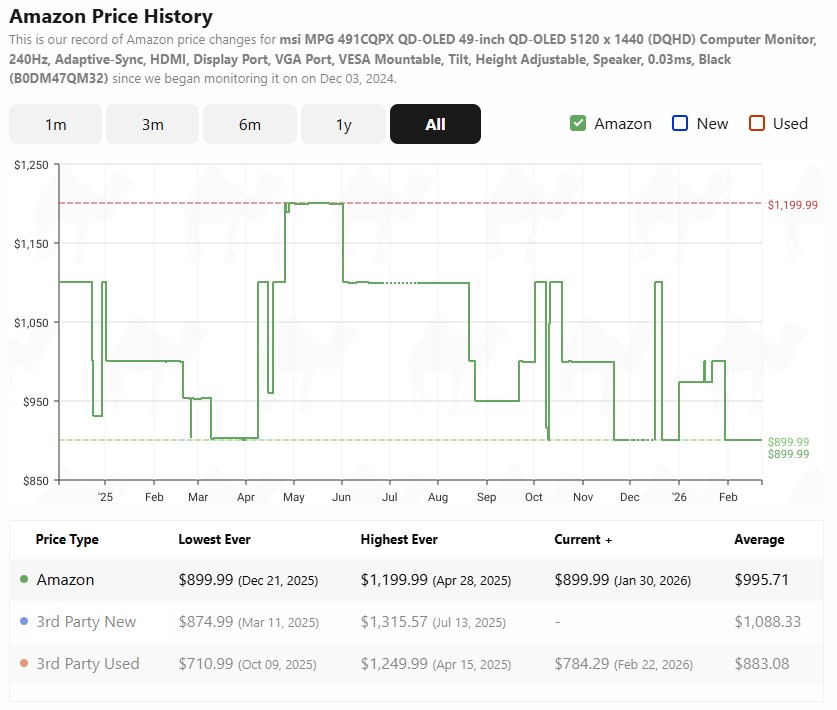
Task: Select the 3m time range tab
Action: point(152,124)
